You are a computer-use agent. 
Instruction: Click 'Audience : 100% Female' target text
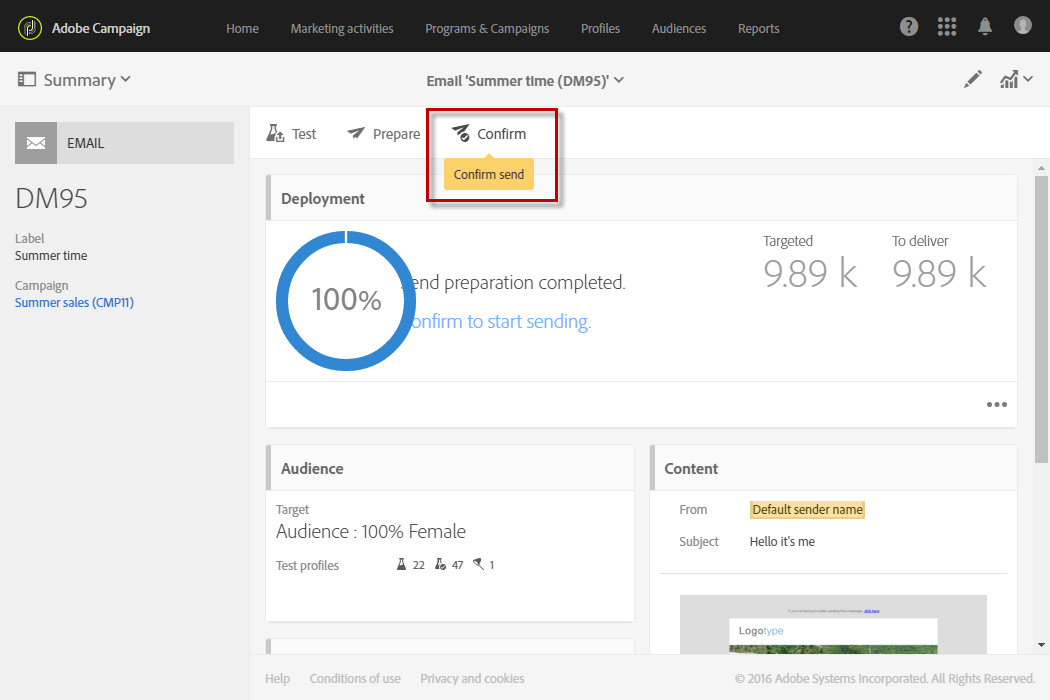tap(370, 531)
